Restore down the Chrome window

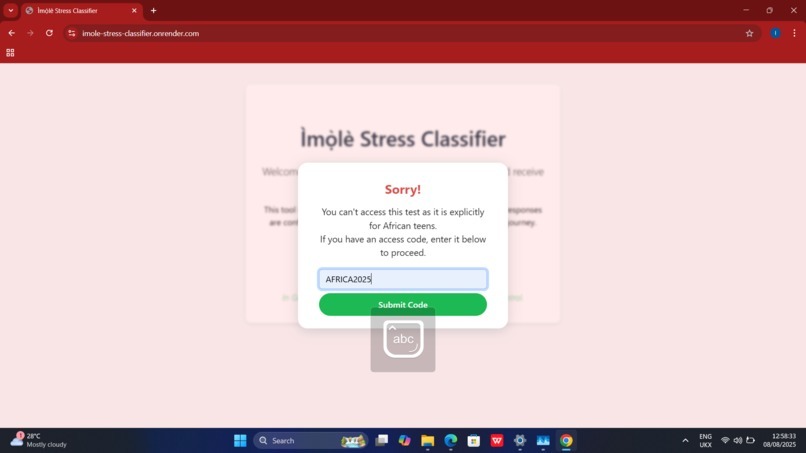(770, 10)
